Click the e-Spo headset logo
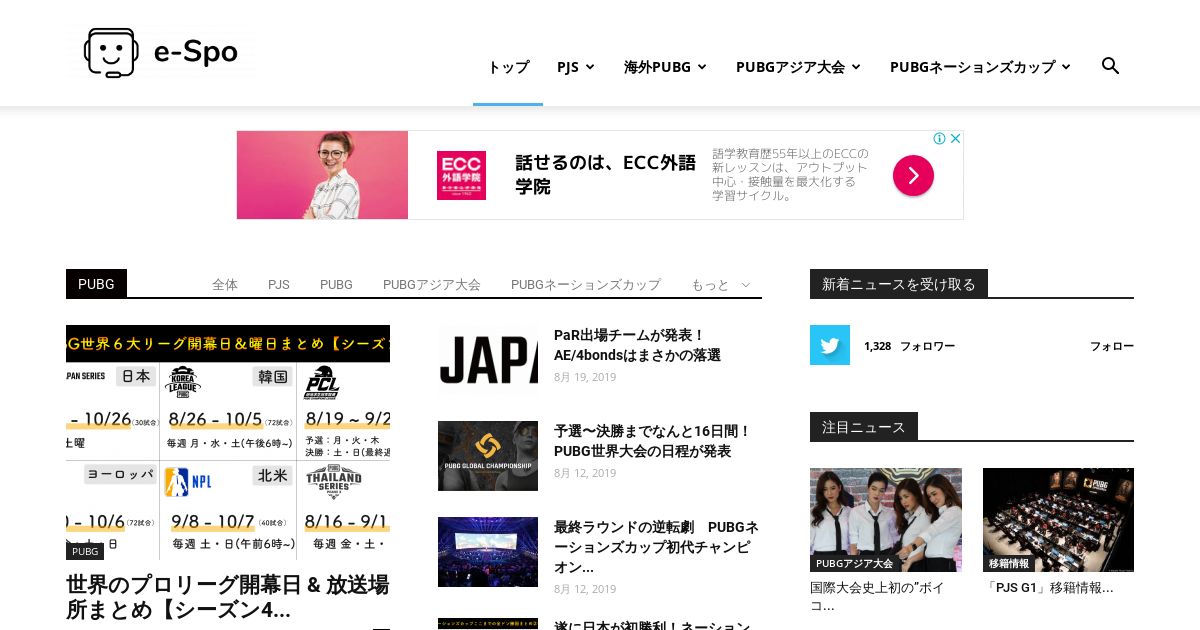The width and height of the screenshot is (1200, 630). [161, 52]
